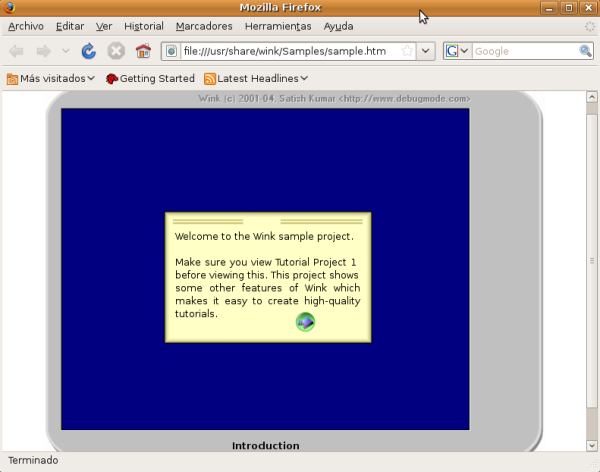600x472 pixels.
Task: Click the Stop loading button
Action: coord(116,51)
